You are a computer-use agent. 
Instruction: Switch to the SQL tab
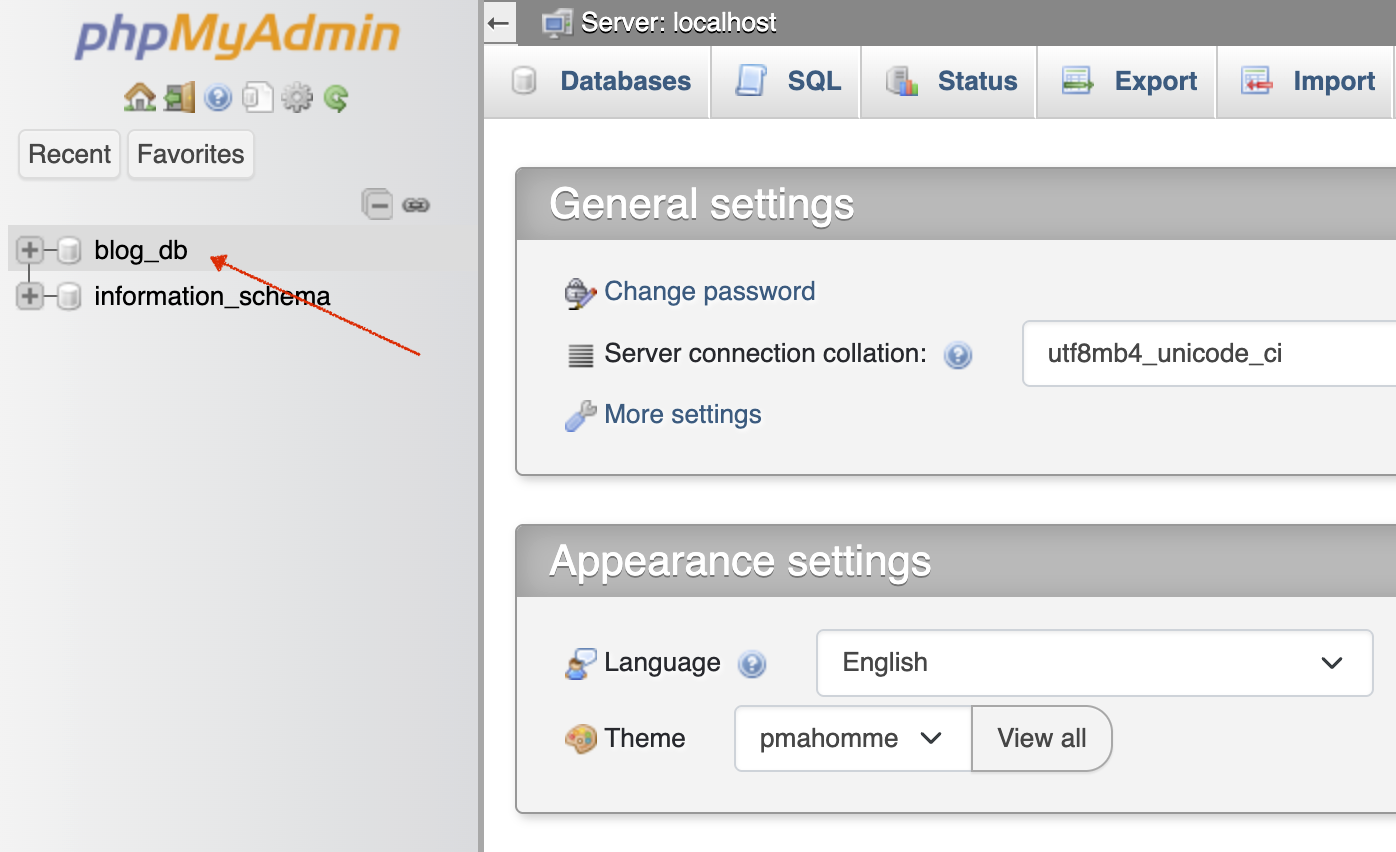787,82
